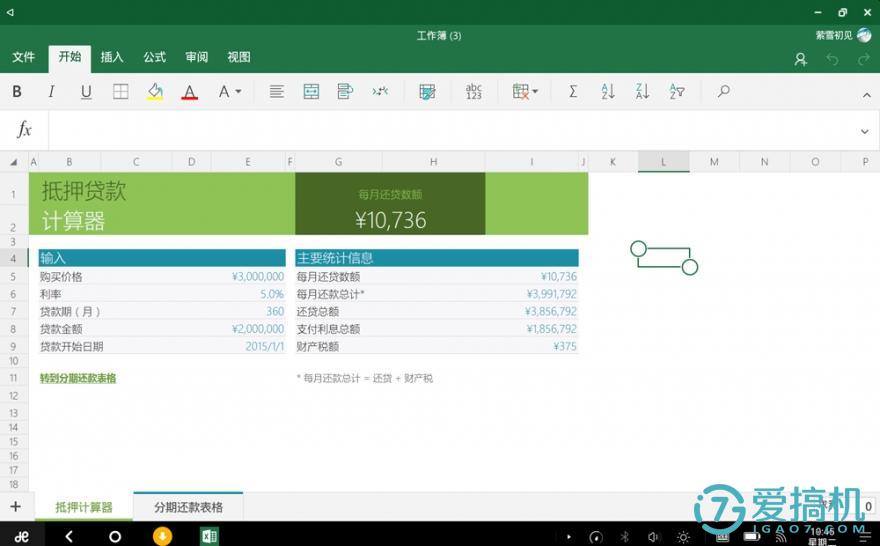880x546 pixels.
Task: Open the yellow download app in taskbar
Action: point(162,536)
